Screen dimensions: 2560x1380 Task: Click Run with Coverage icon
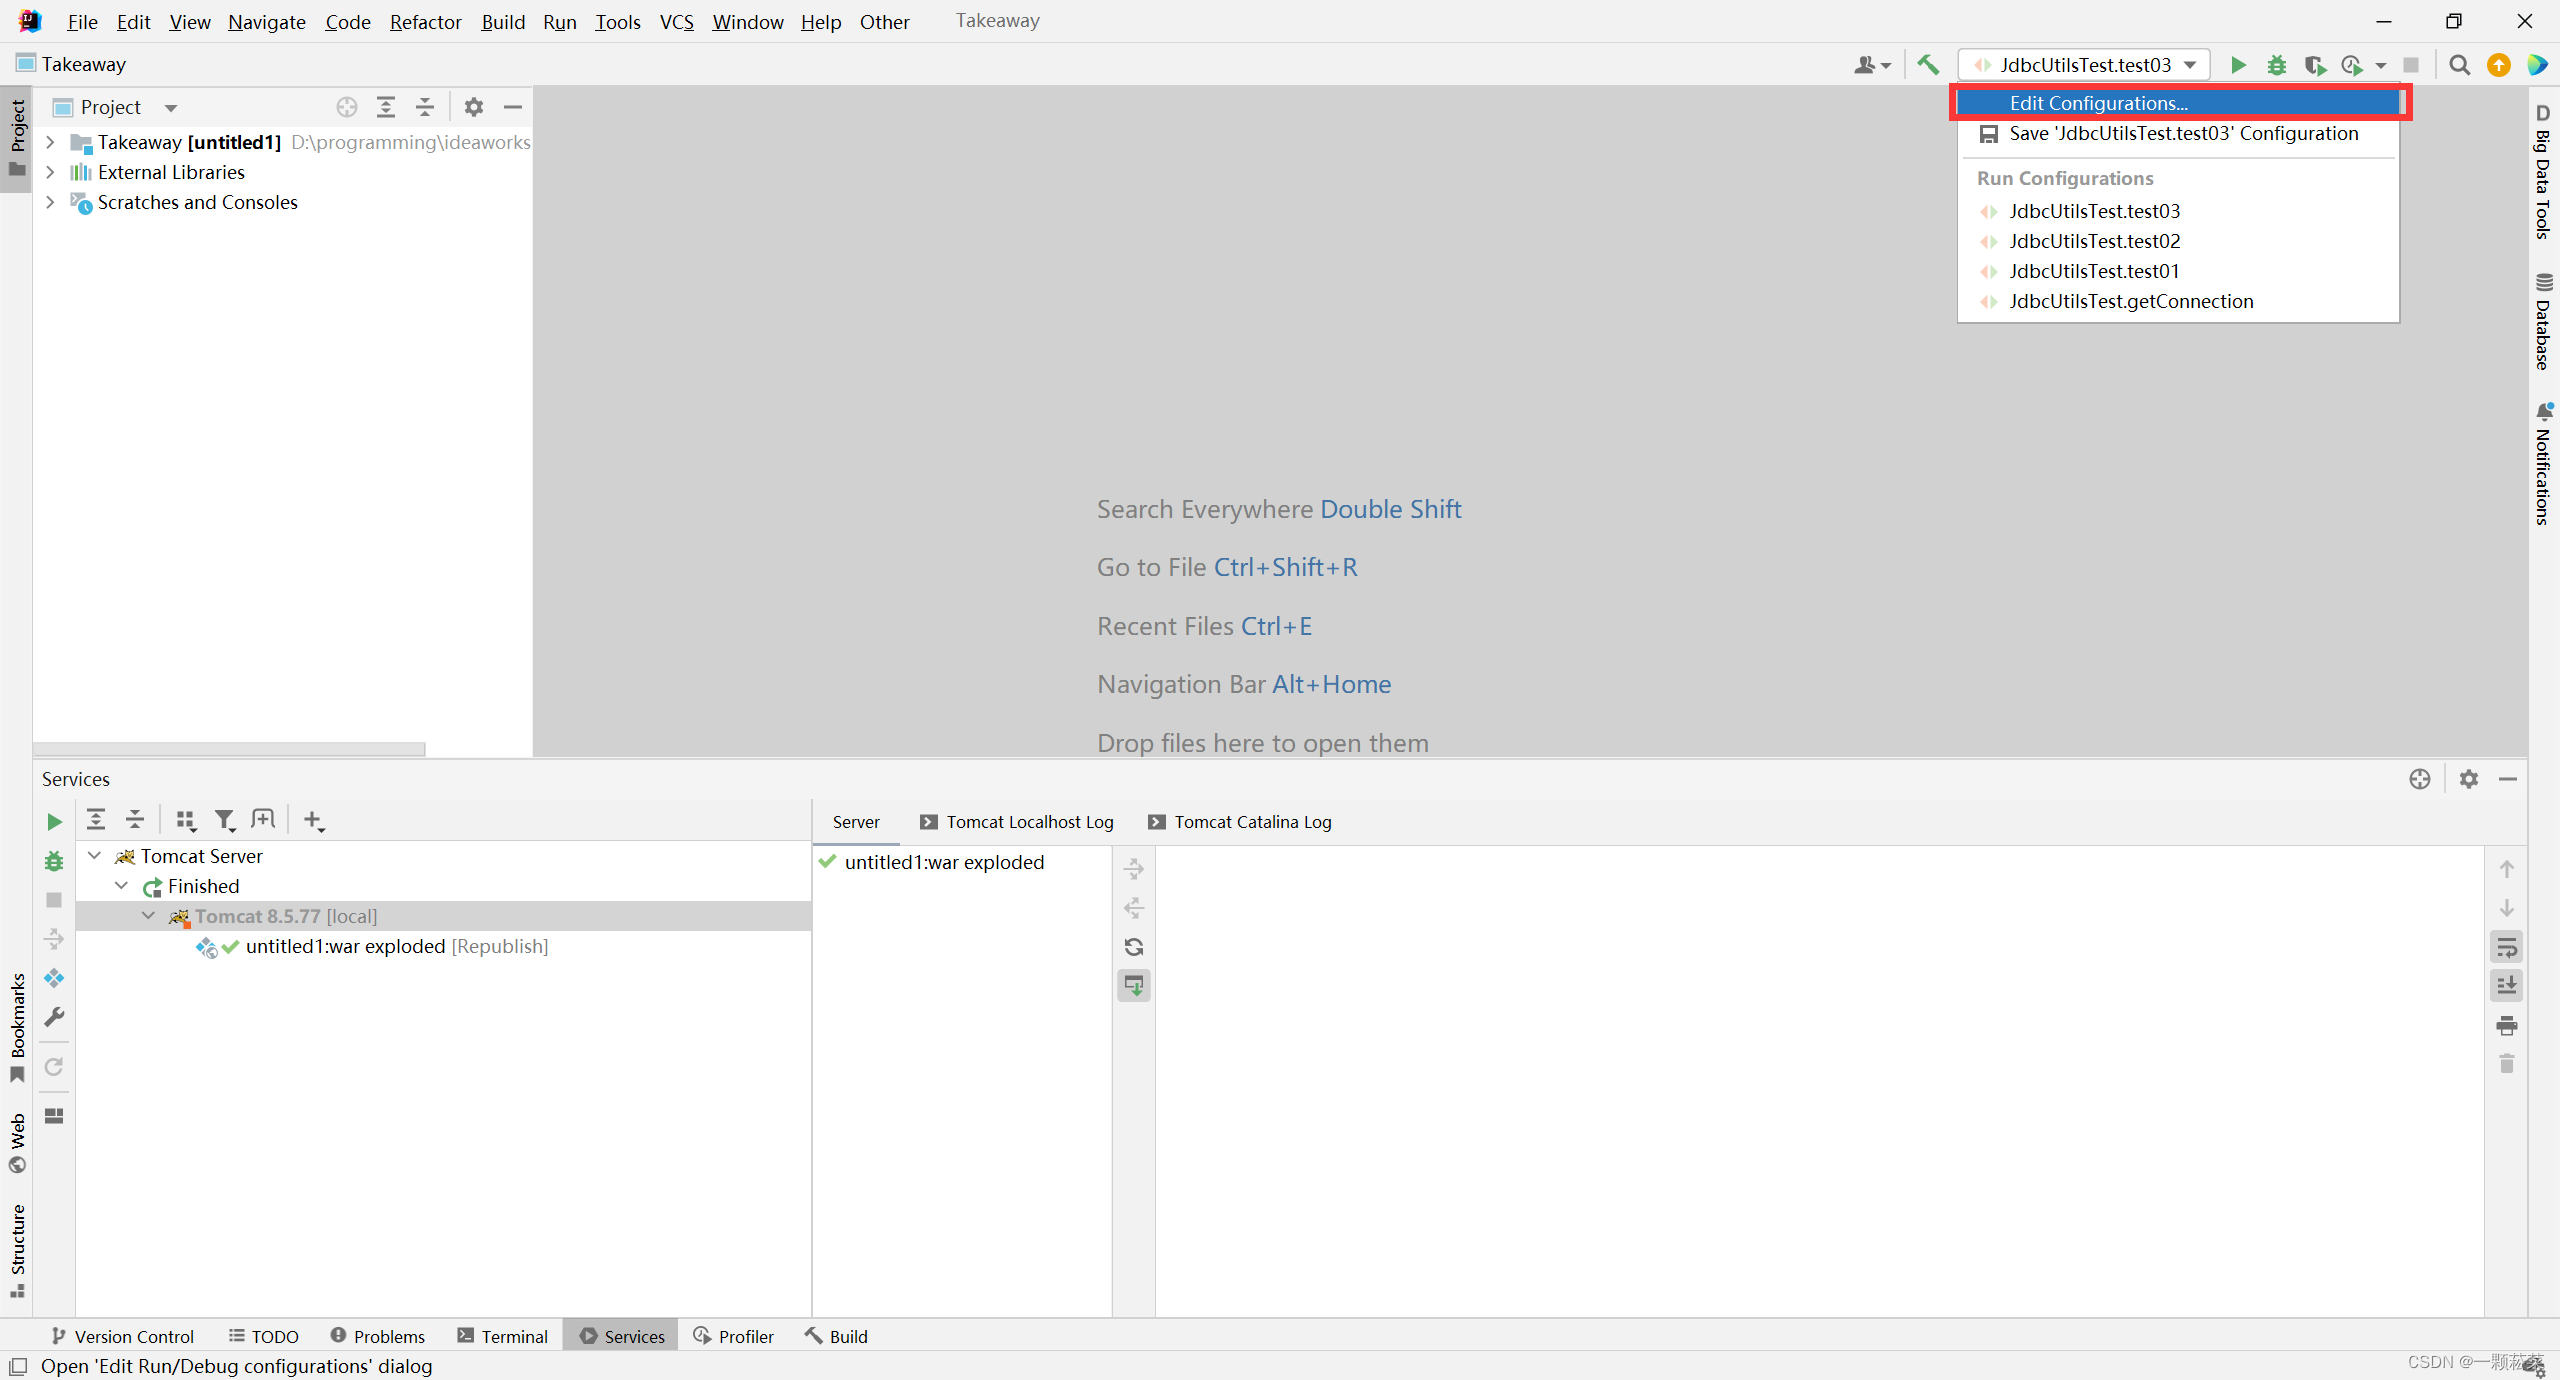click(x=2315, y=65)
